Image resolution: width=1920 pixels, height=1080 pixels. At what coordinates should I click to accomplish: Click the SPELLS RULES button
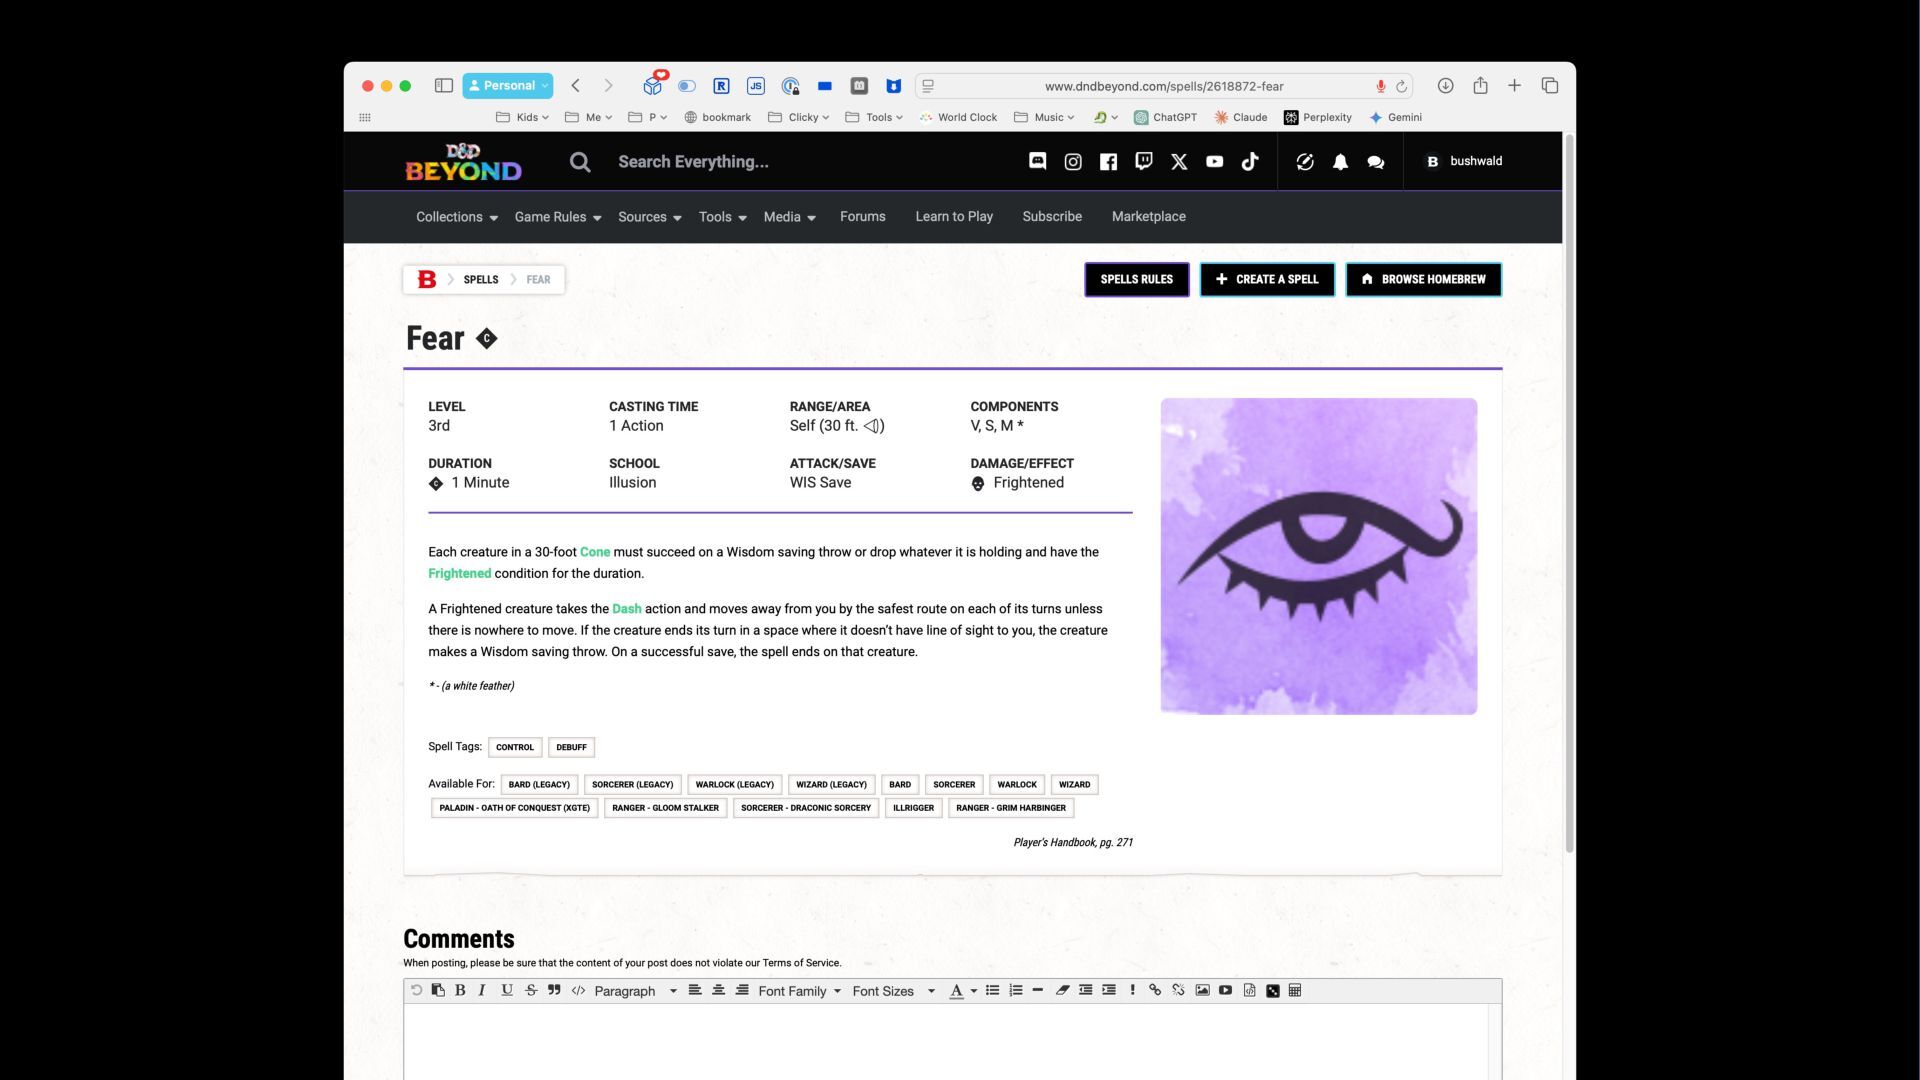tap(1137, 279)
